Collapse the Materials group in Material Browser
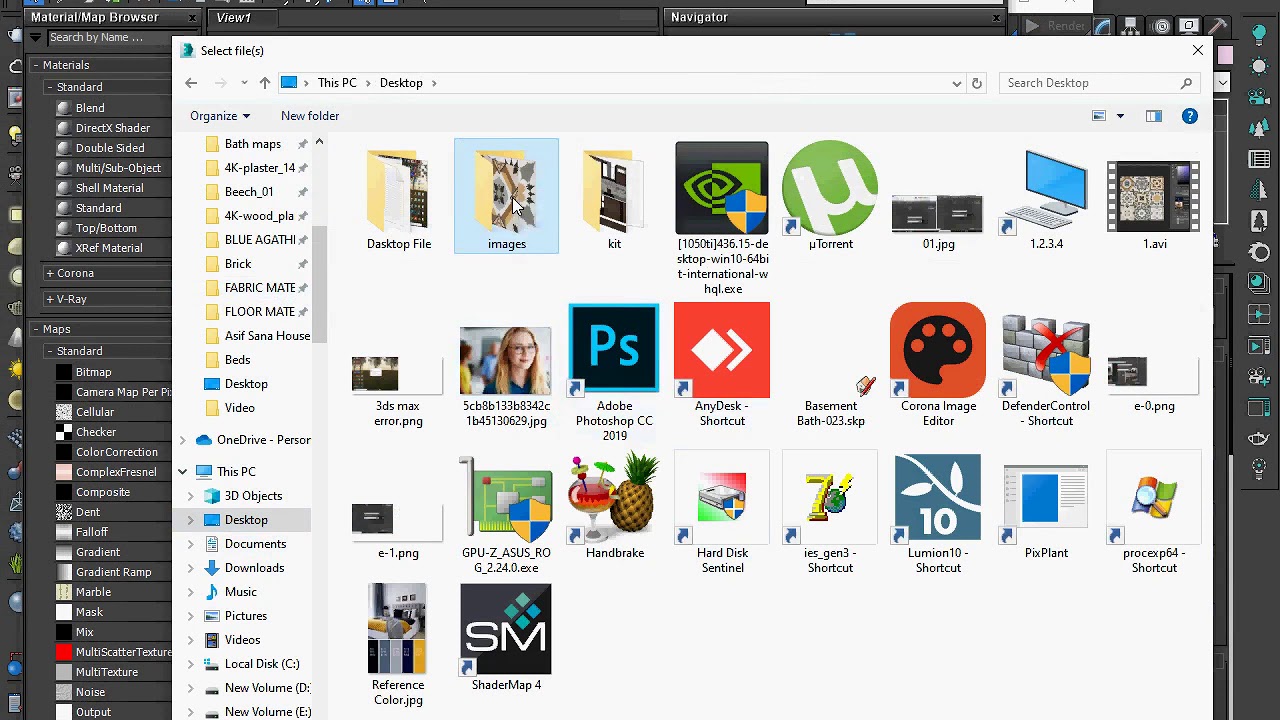Viewport: 1280px width, 720px height. [x=35, y=65]
